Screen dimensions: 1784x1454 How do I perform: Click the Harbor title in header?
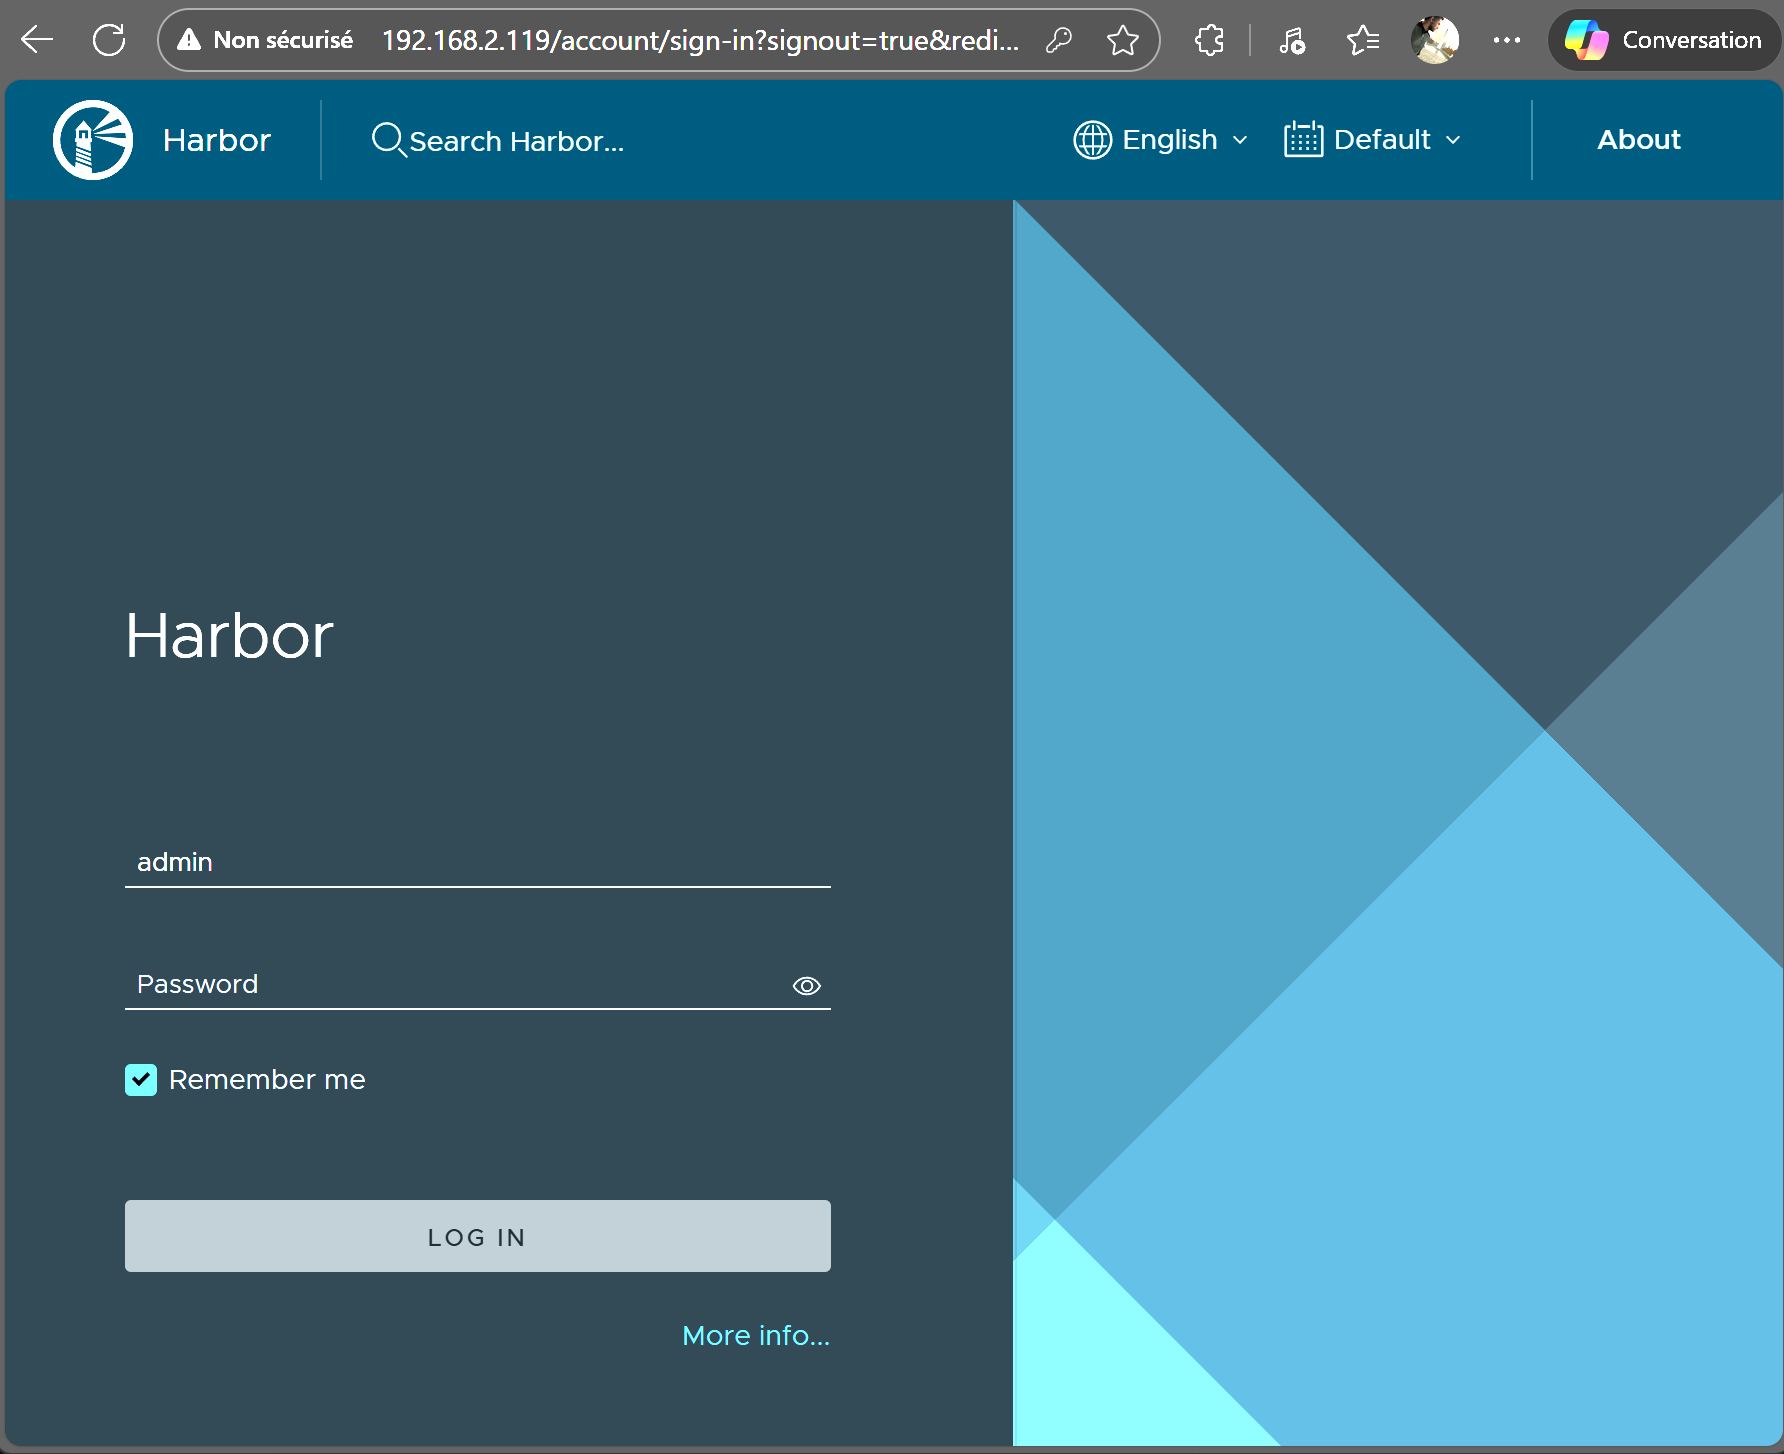(217, 140)
